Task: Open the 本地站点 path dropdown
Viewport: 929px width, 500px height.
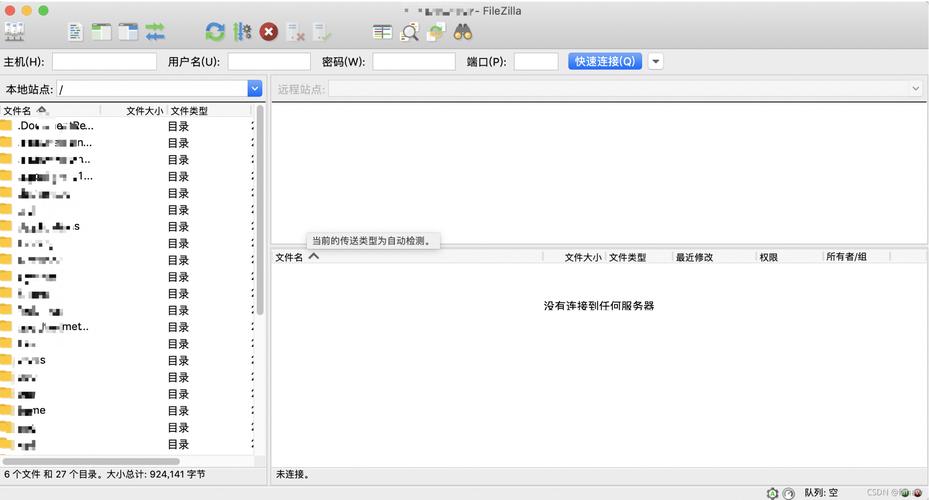Action: [x=254, y=89]
